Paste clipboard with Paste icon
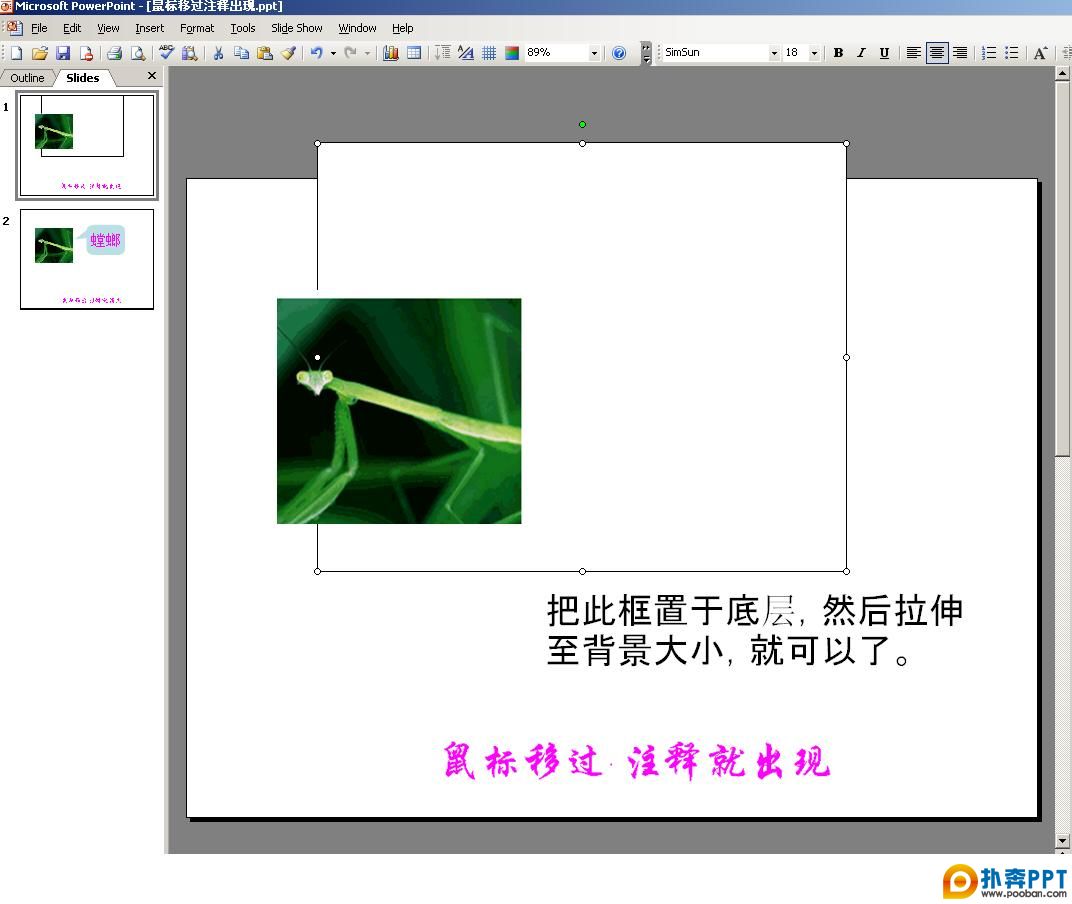Screen dimensions: 1072x904 (x=265, y=53)
